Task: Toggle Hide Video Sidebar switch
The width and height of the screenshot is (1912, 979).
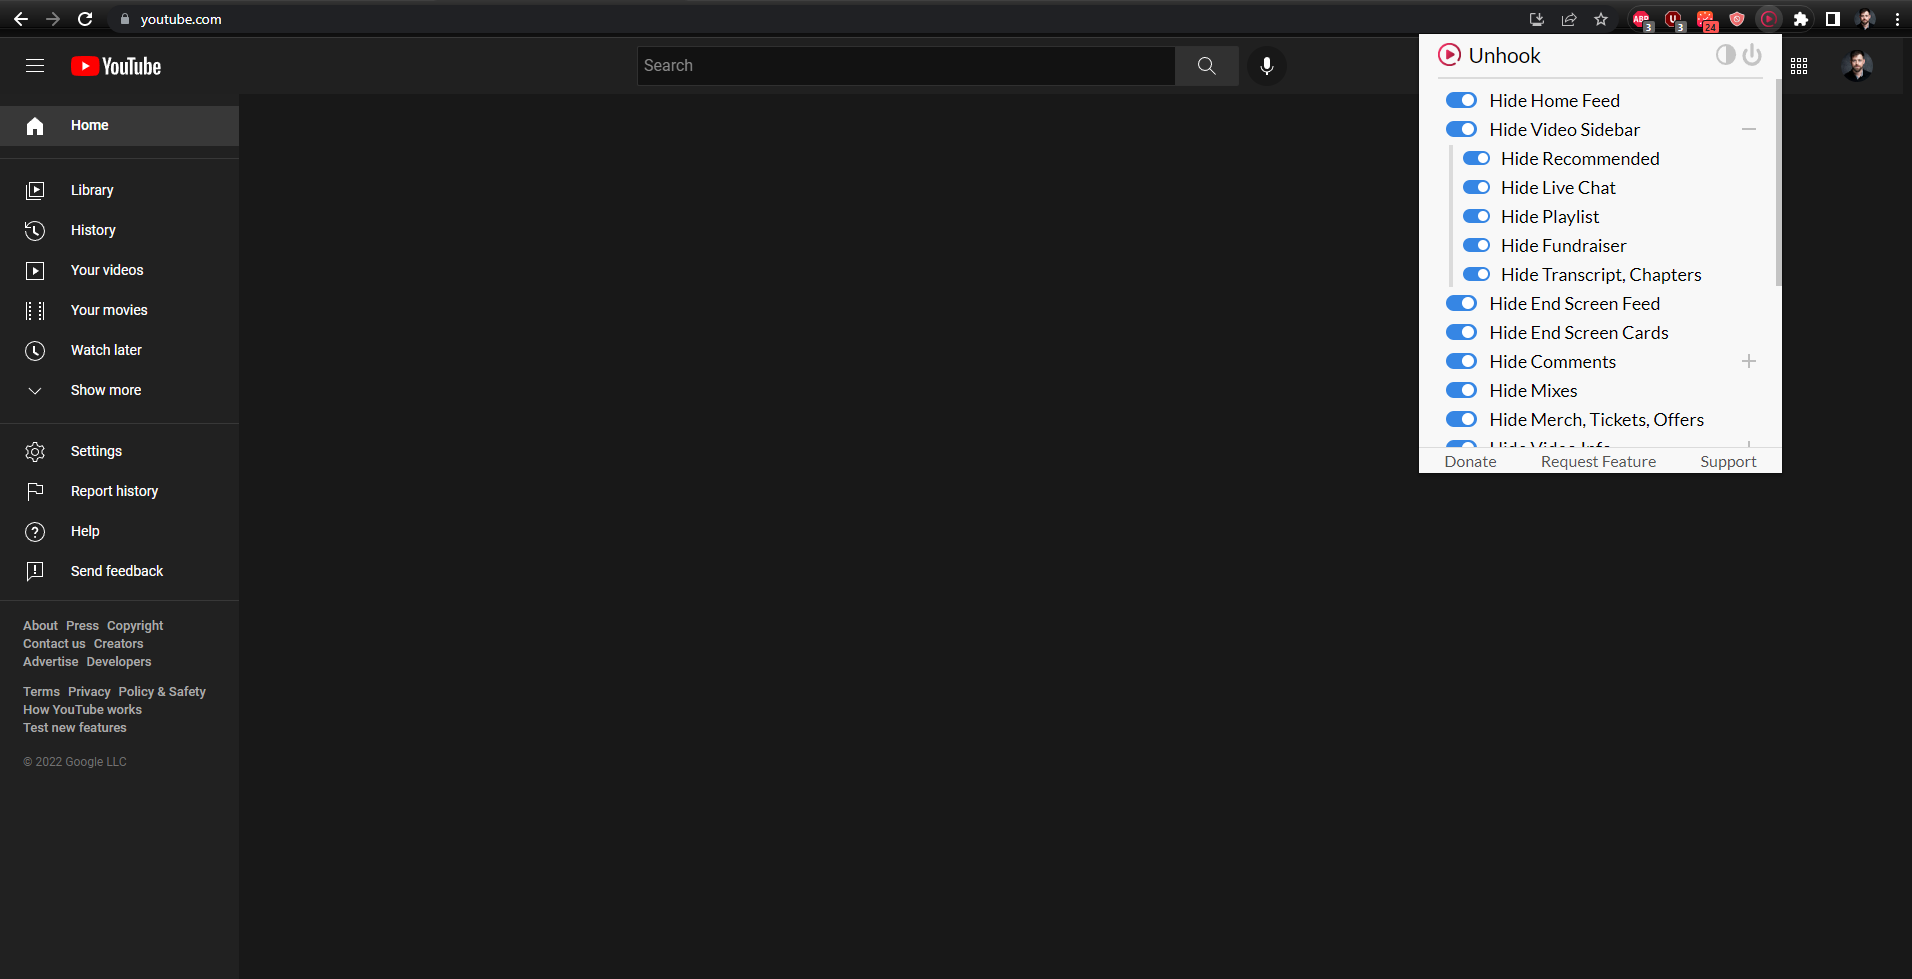Action: pos(1461,129)
